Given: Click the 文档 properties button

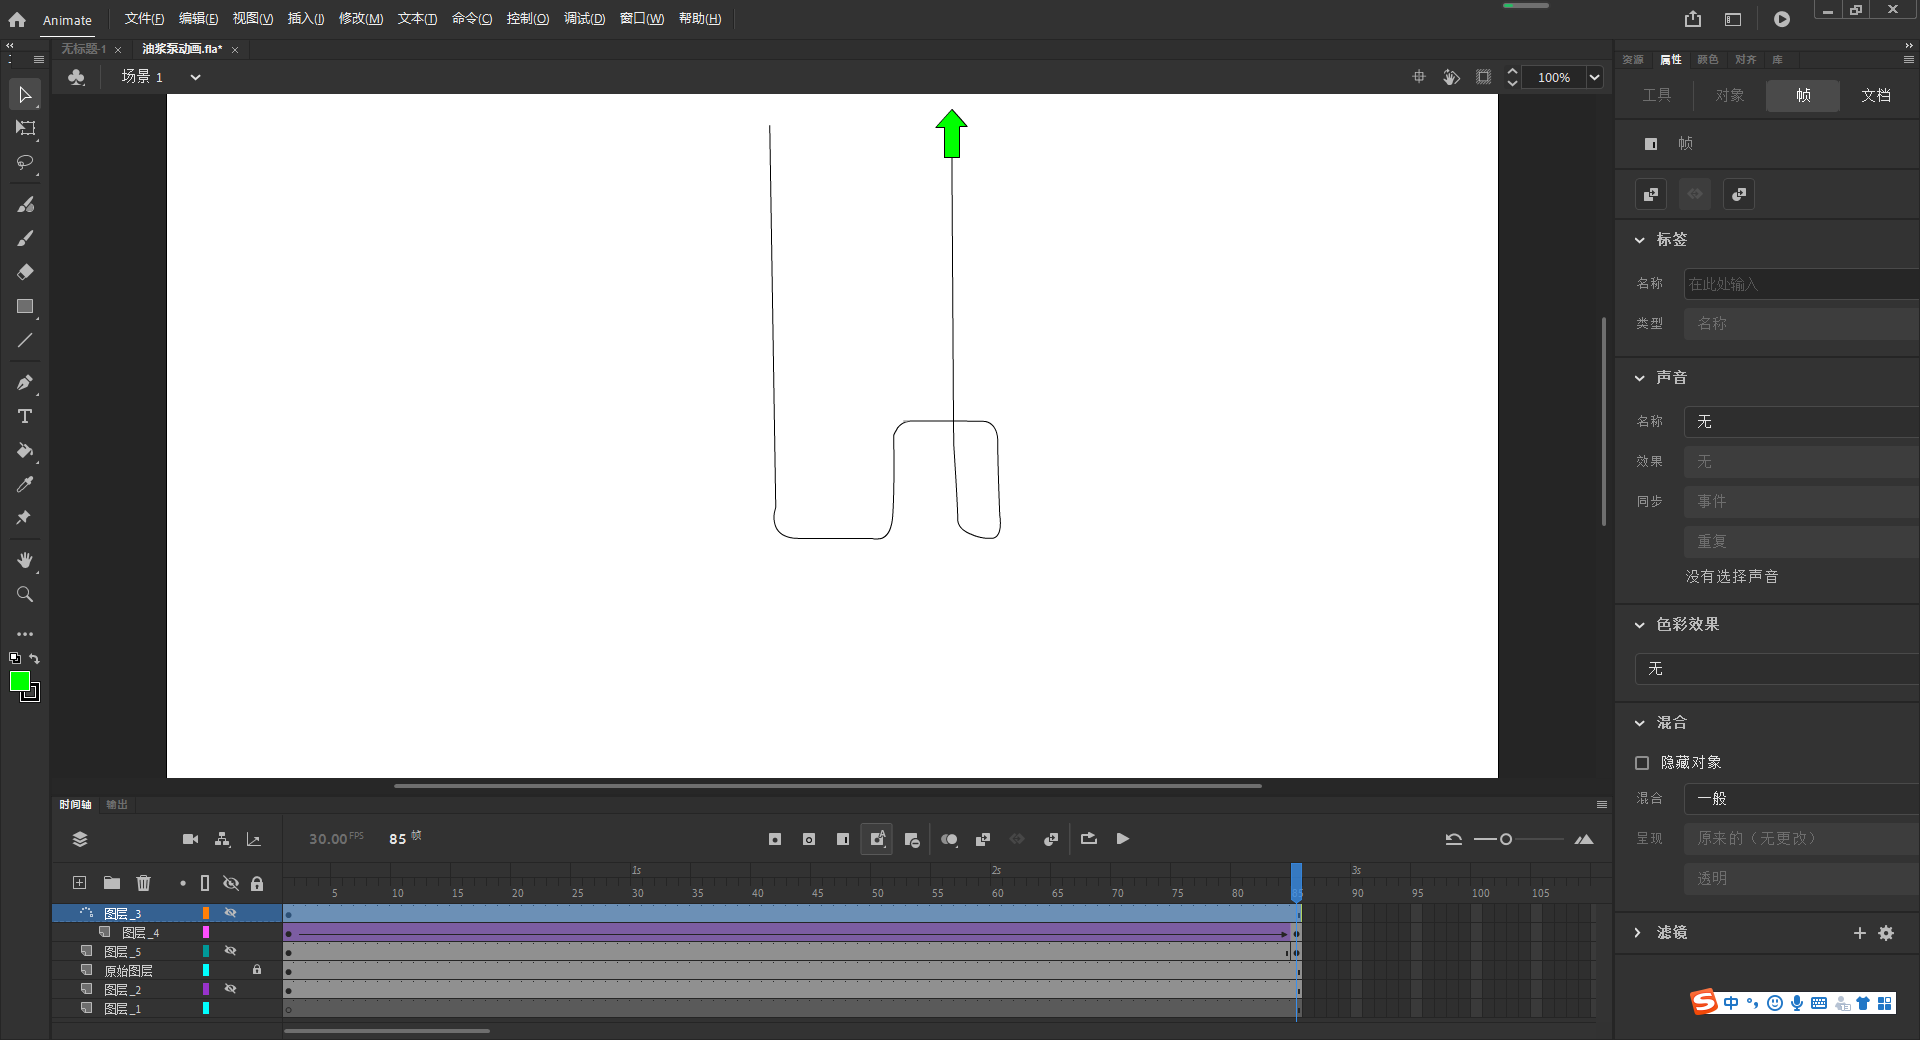Looking at the screenshot, I should 1876,95.
